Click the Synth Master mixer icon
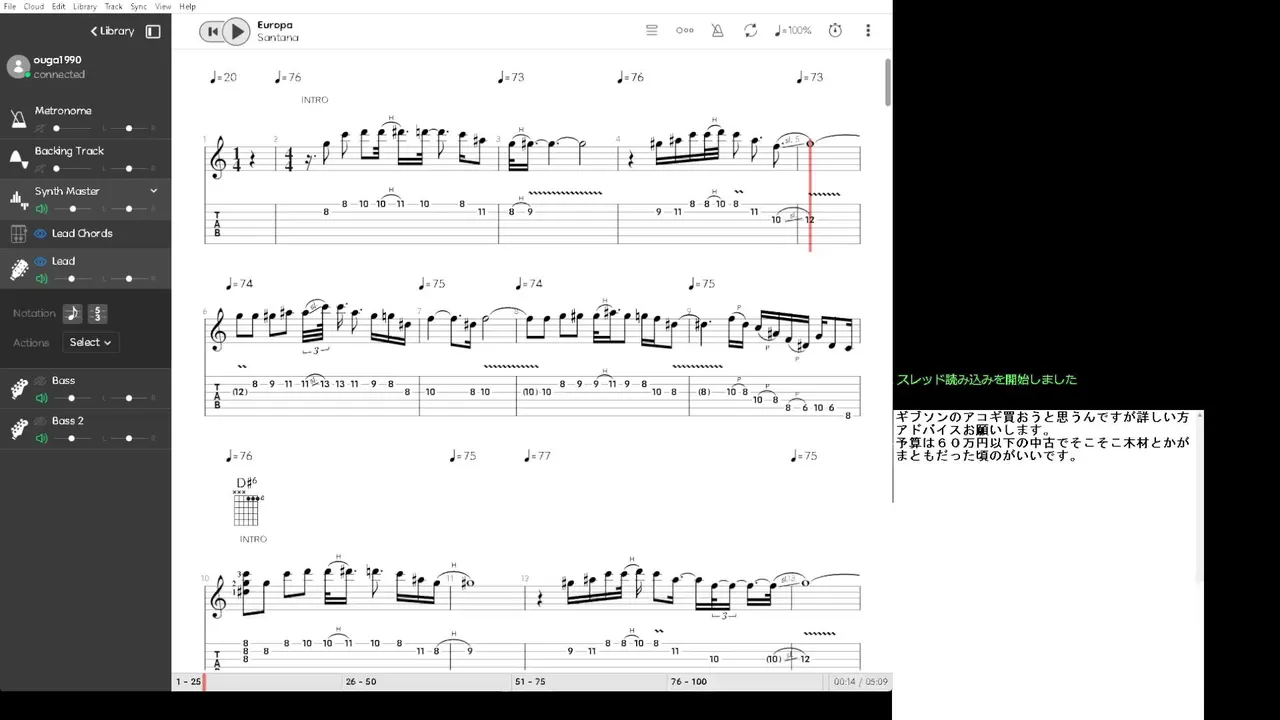This screenshot has height=720, width=1280. (x=18, y=199)
